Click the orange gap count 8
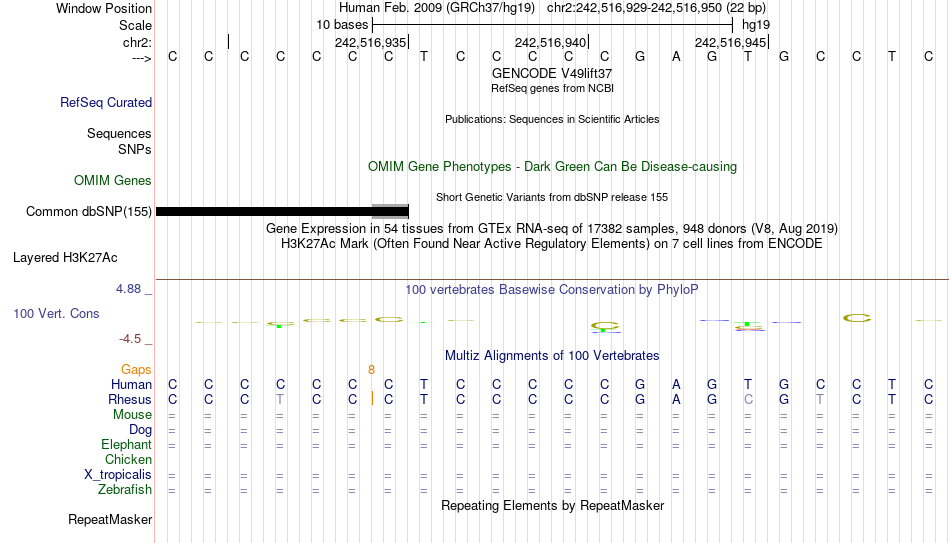This screenshot has width=950, height=543. (x=371, y=370)
